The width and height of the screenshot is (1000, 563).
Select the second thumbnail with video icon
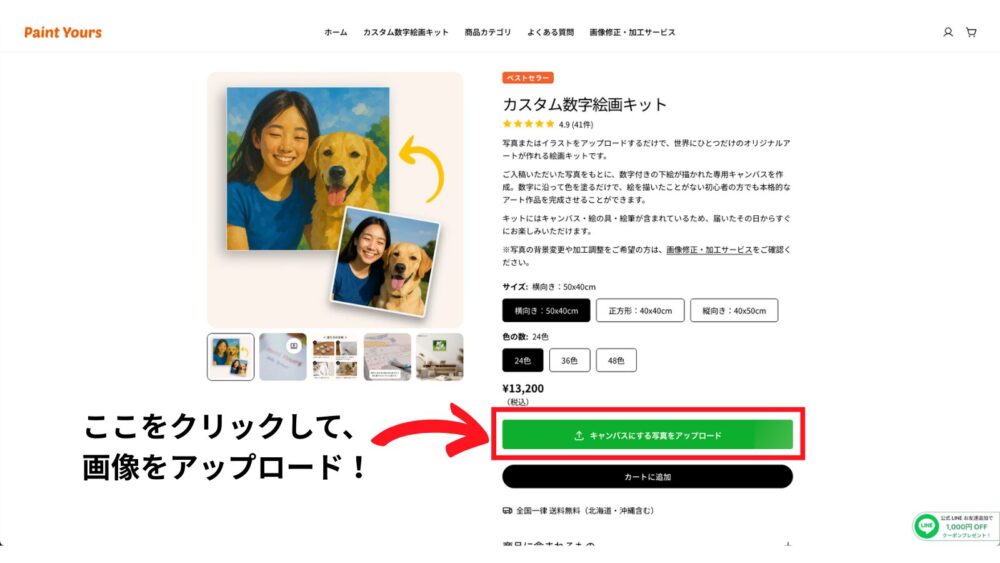283,356
